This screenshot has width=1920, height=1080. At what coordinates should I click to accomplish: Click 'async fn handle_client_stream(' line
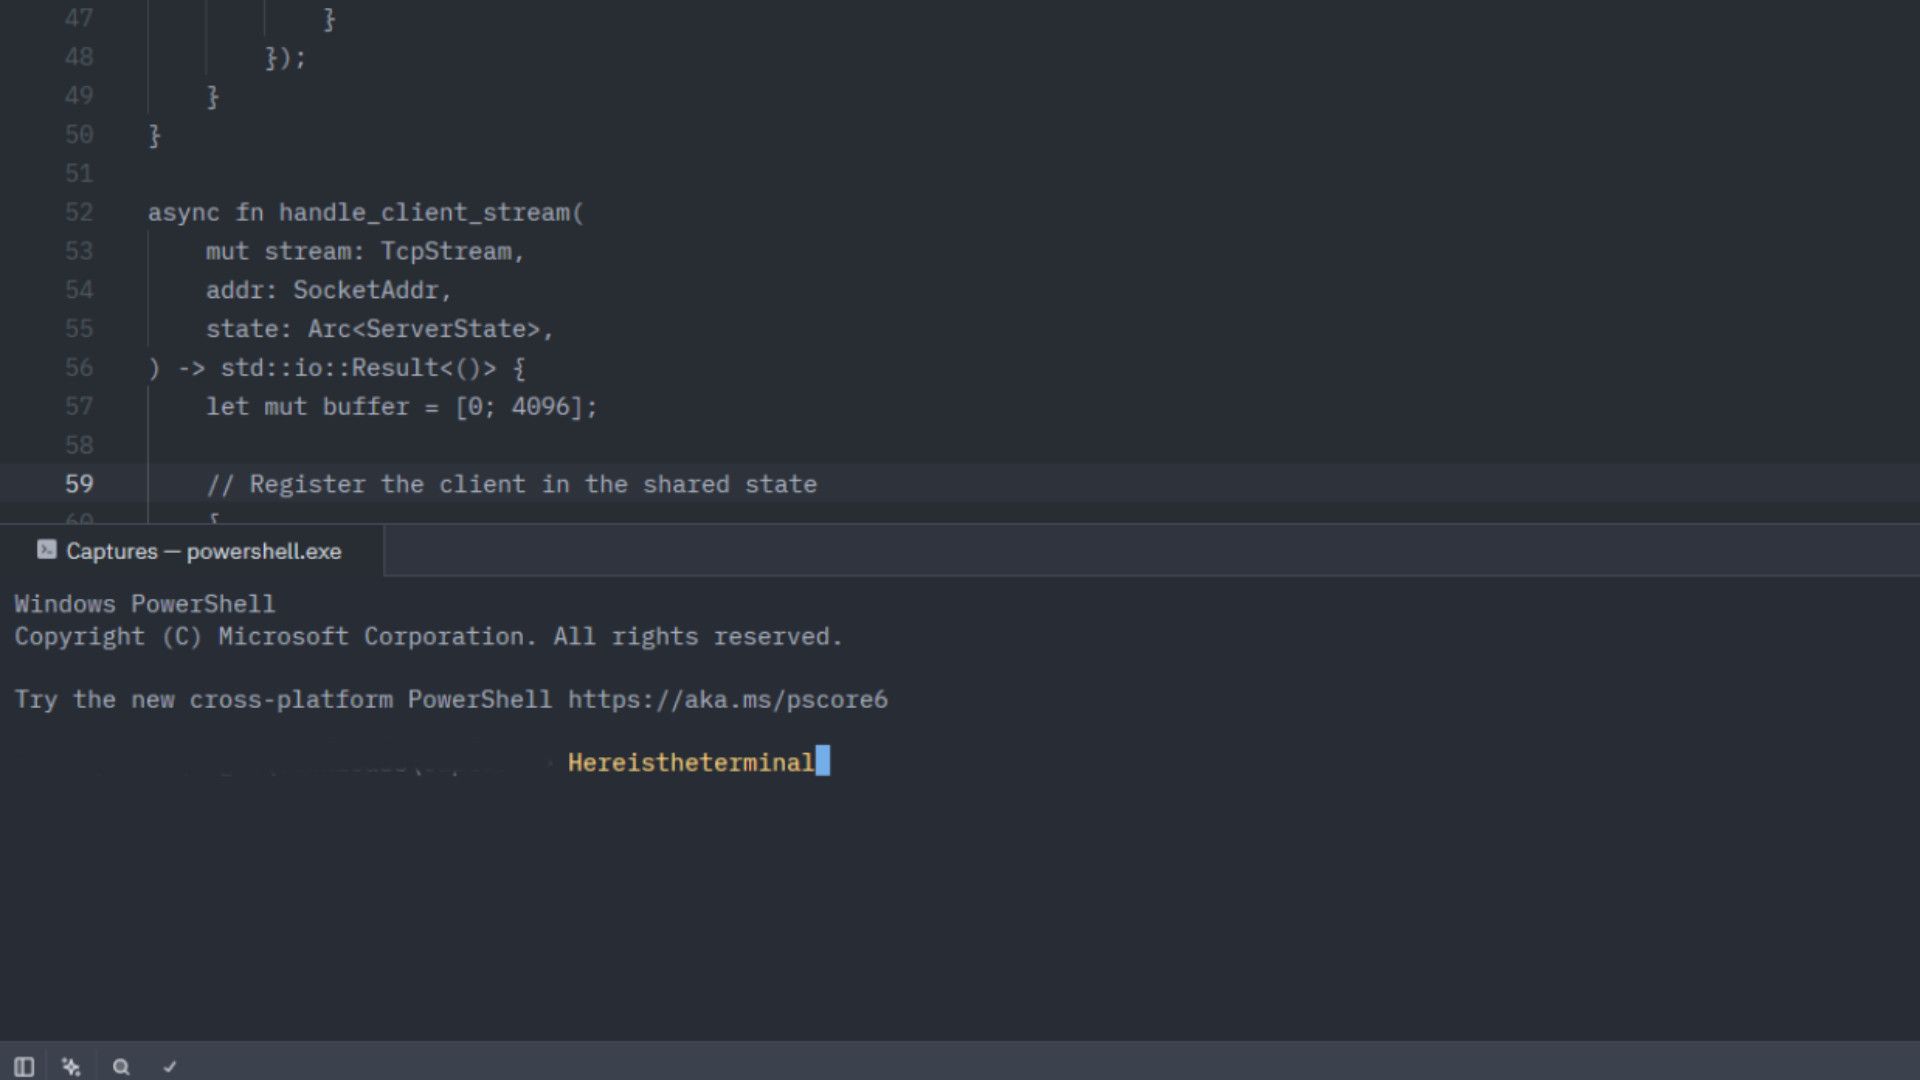pos(366,213)
